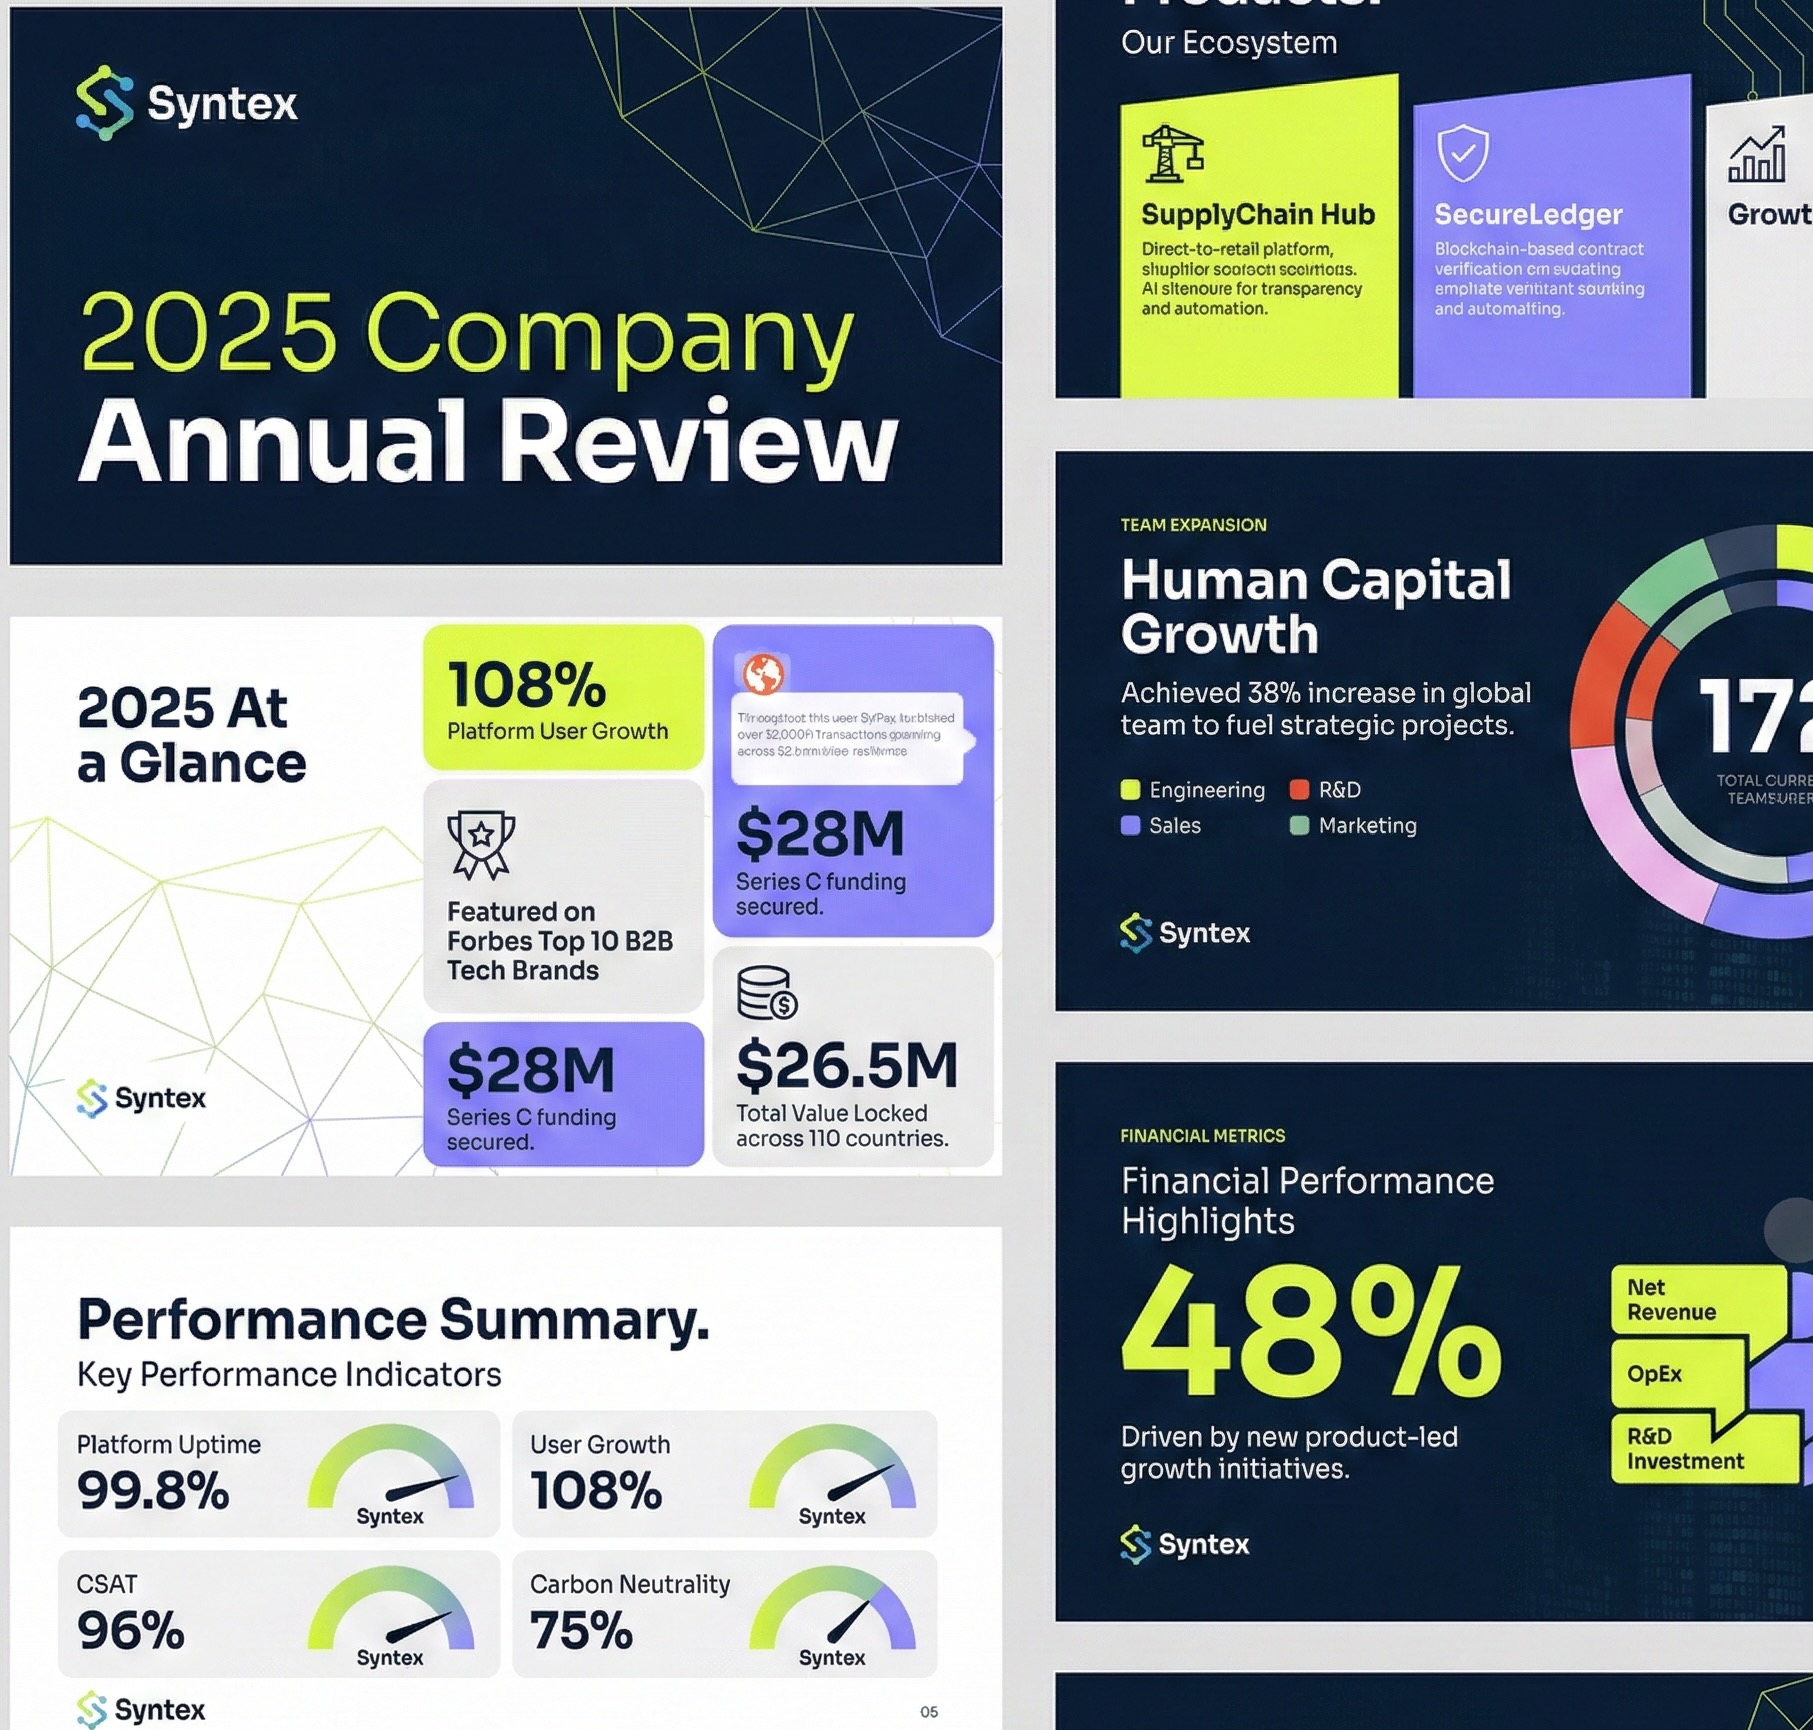Click Syntex logo on Financial Performance slide

point(1185,1544)
